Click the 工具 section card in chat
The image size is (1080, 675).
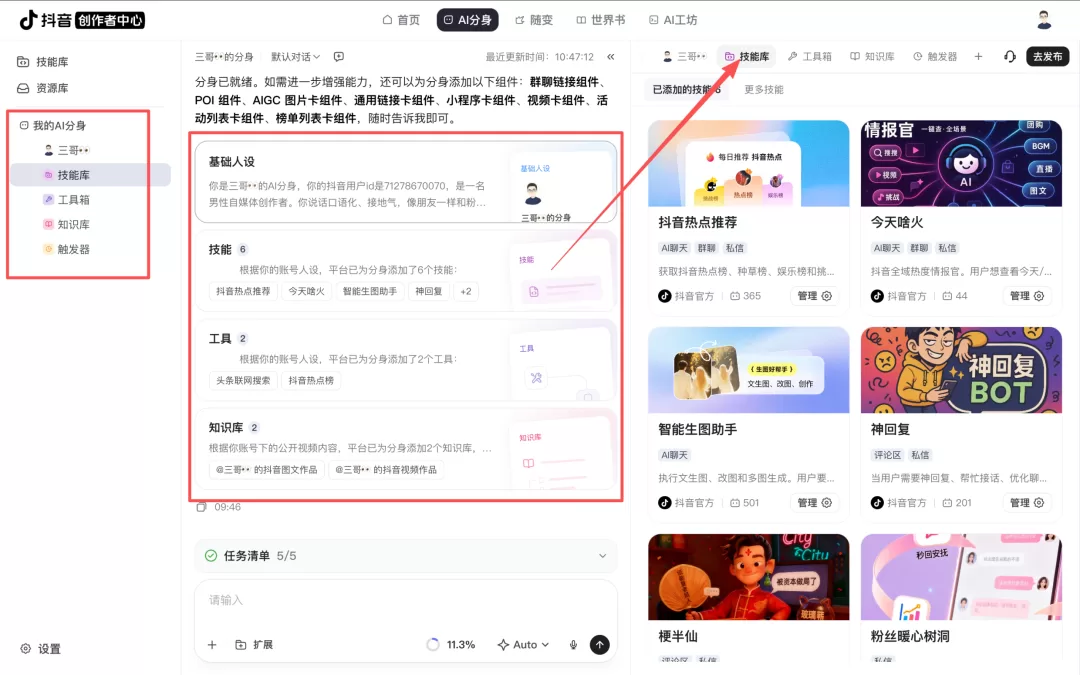[406, 360]
